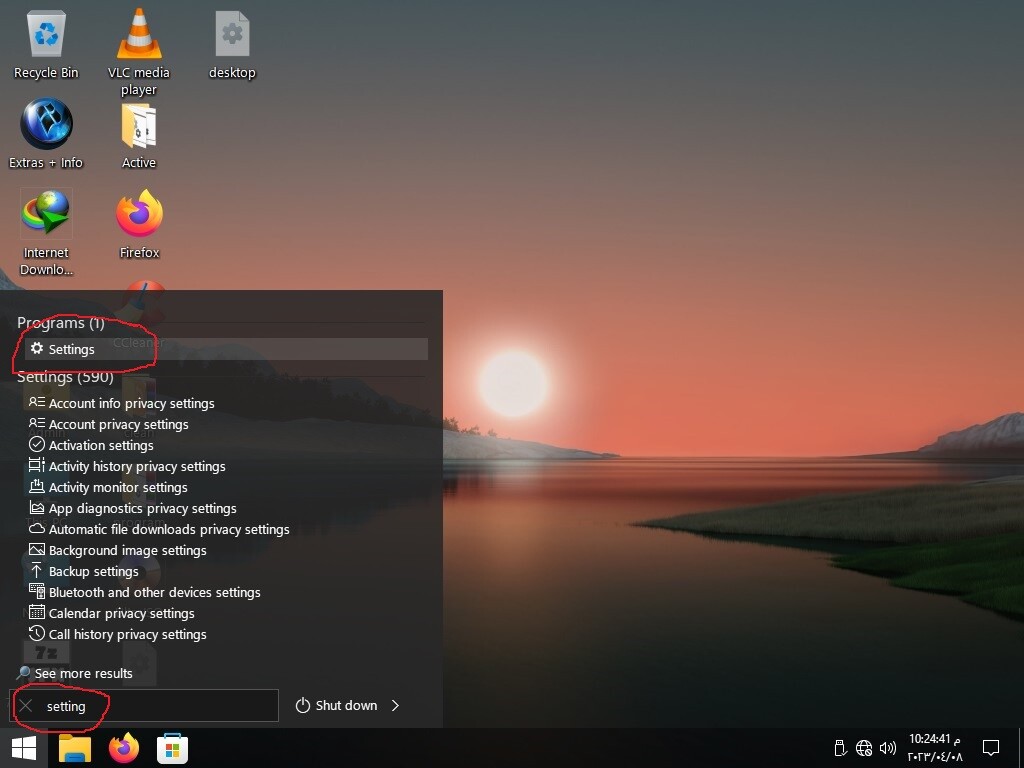Select the desktop file icon
1024x768 pixels.
(x=232, y=44)
